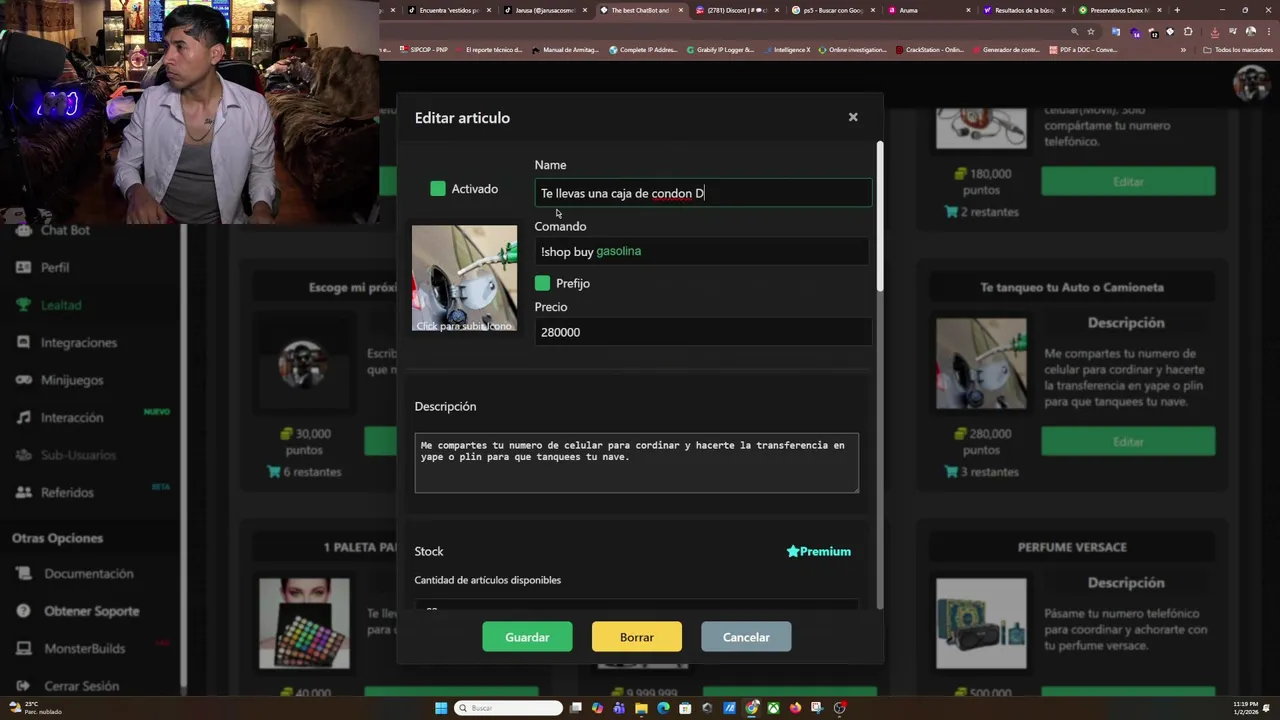Open Interacción in the sidebar
Screen dimensions: 1280x720
coord(72,417)
